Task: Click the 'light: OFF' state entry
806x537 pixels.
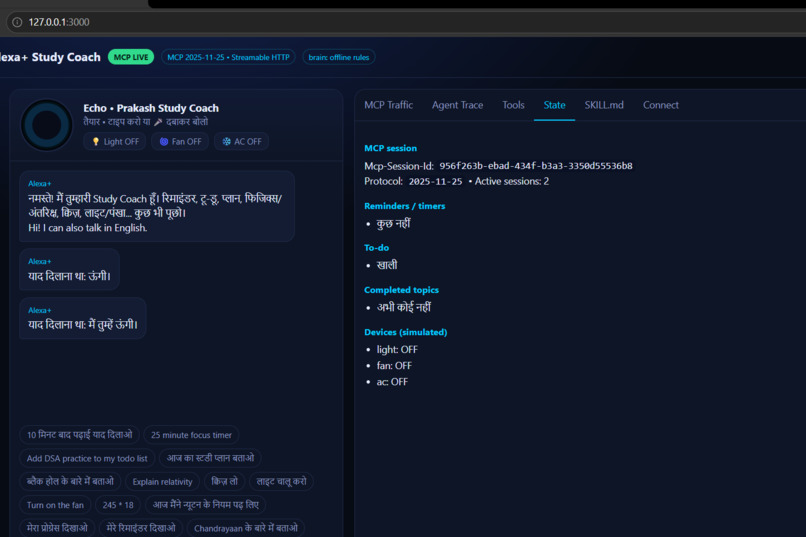Action: (397, 349)
